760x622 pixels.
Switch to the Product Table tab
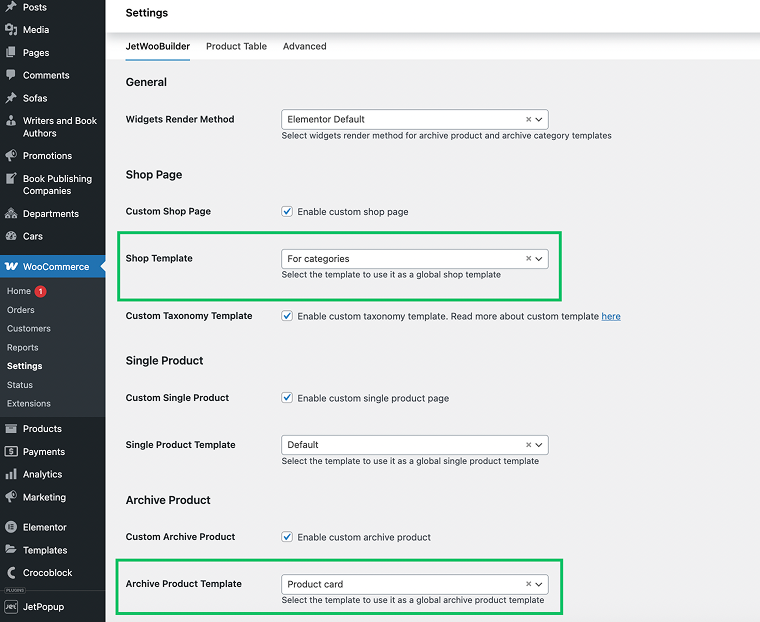tap(236, 47)
